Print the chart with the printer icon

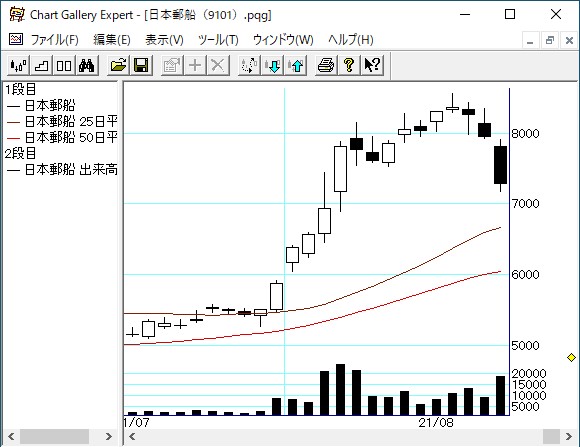coord(326,65)
